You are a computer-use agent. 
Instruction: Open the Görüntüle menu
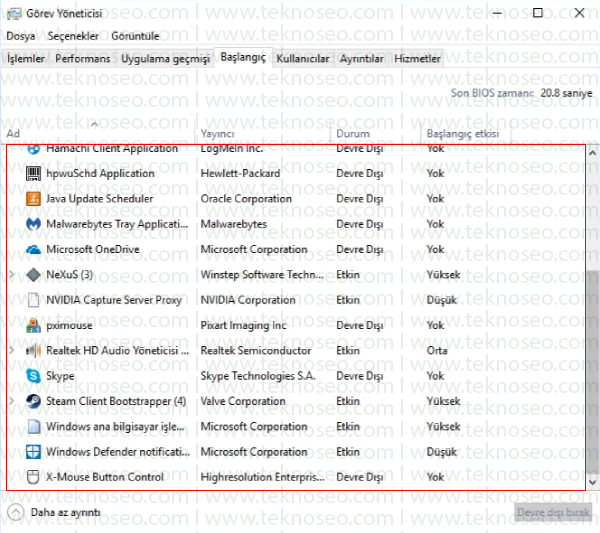coord(135,36)
